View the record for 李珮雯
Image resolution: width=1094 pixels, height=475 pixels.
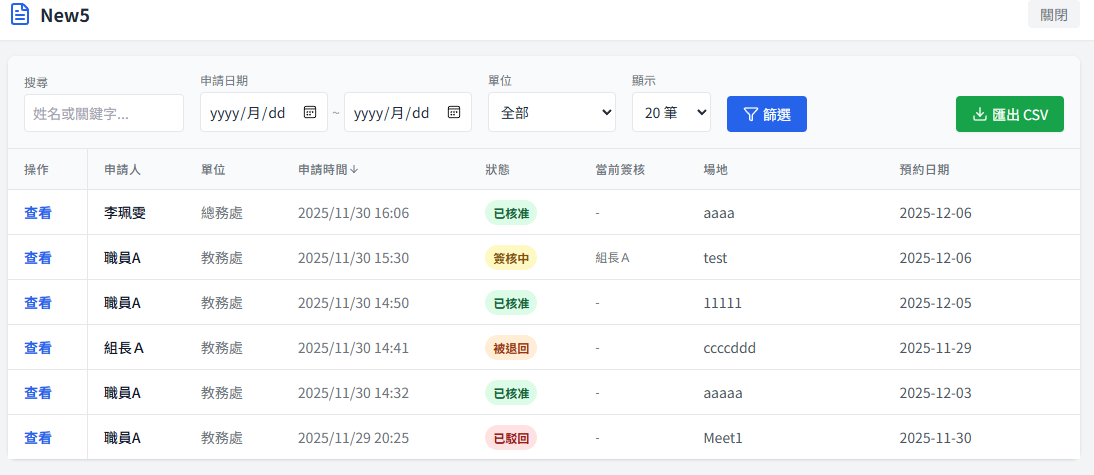38,213
